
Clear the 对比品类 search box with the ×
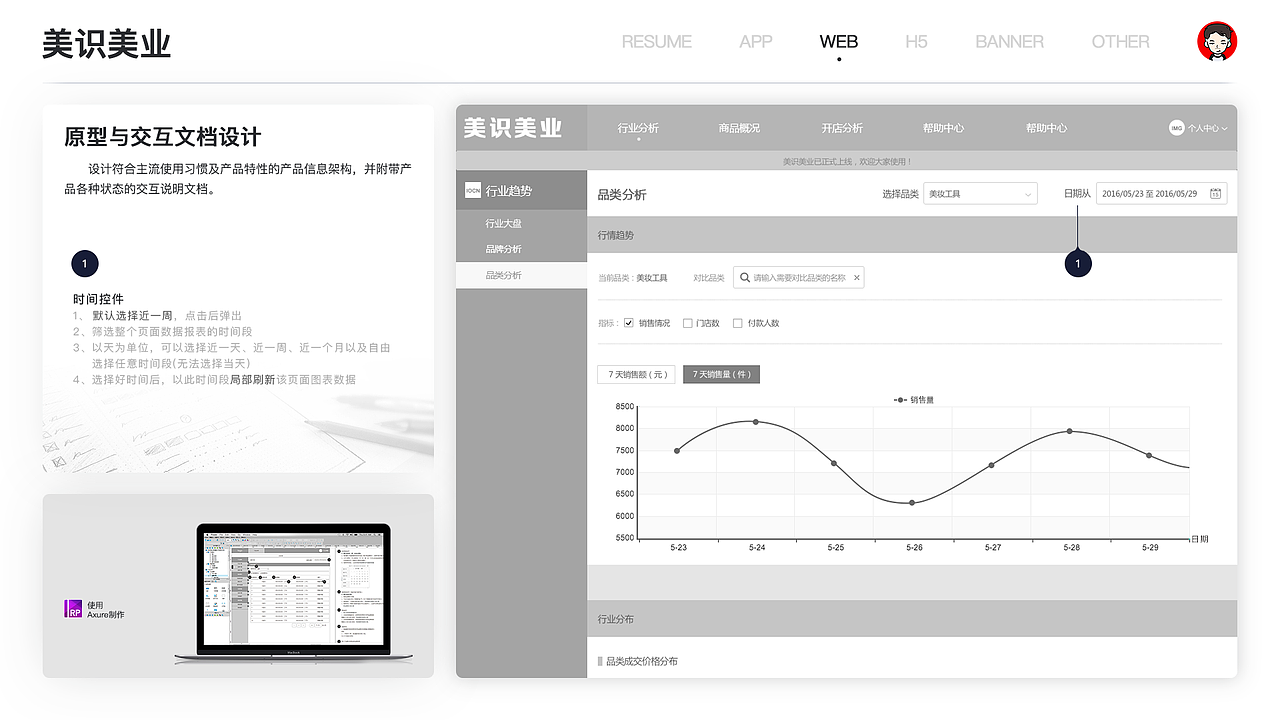(856, 278)
